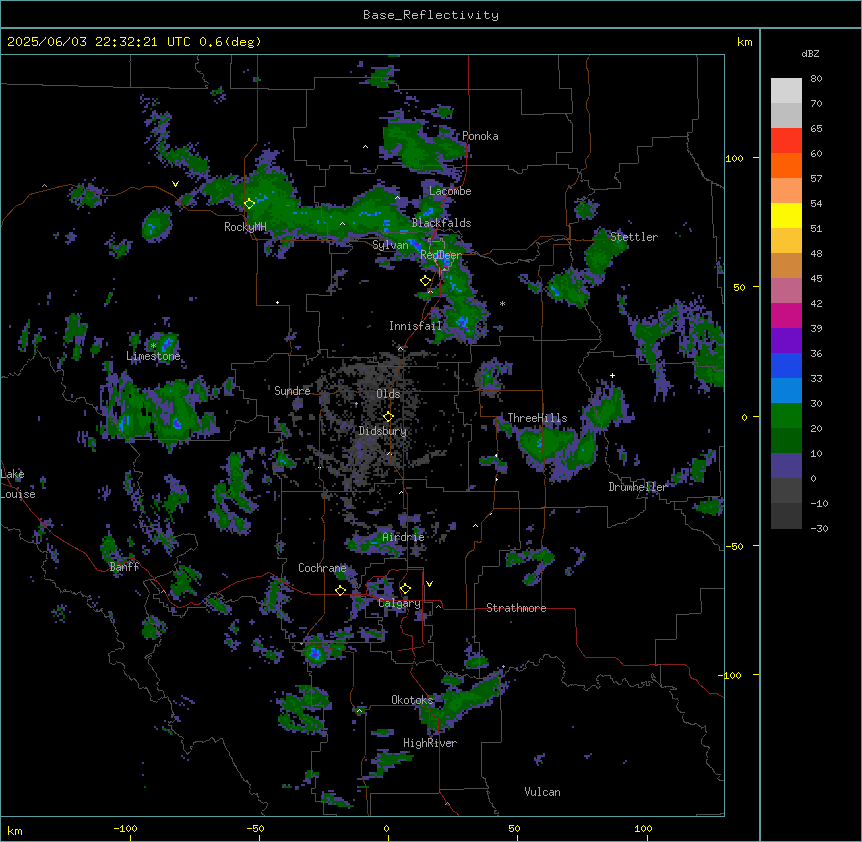Click the orange 57–60 dBZ legend swatch

tap(786, 165)
